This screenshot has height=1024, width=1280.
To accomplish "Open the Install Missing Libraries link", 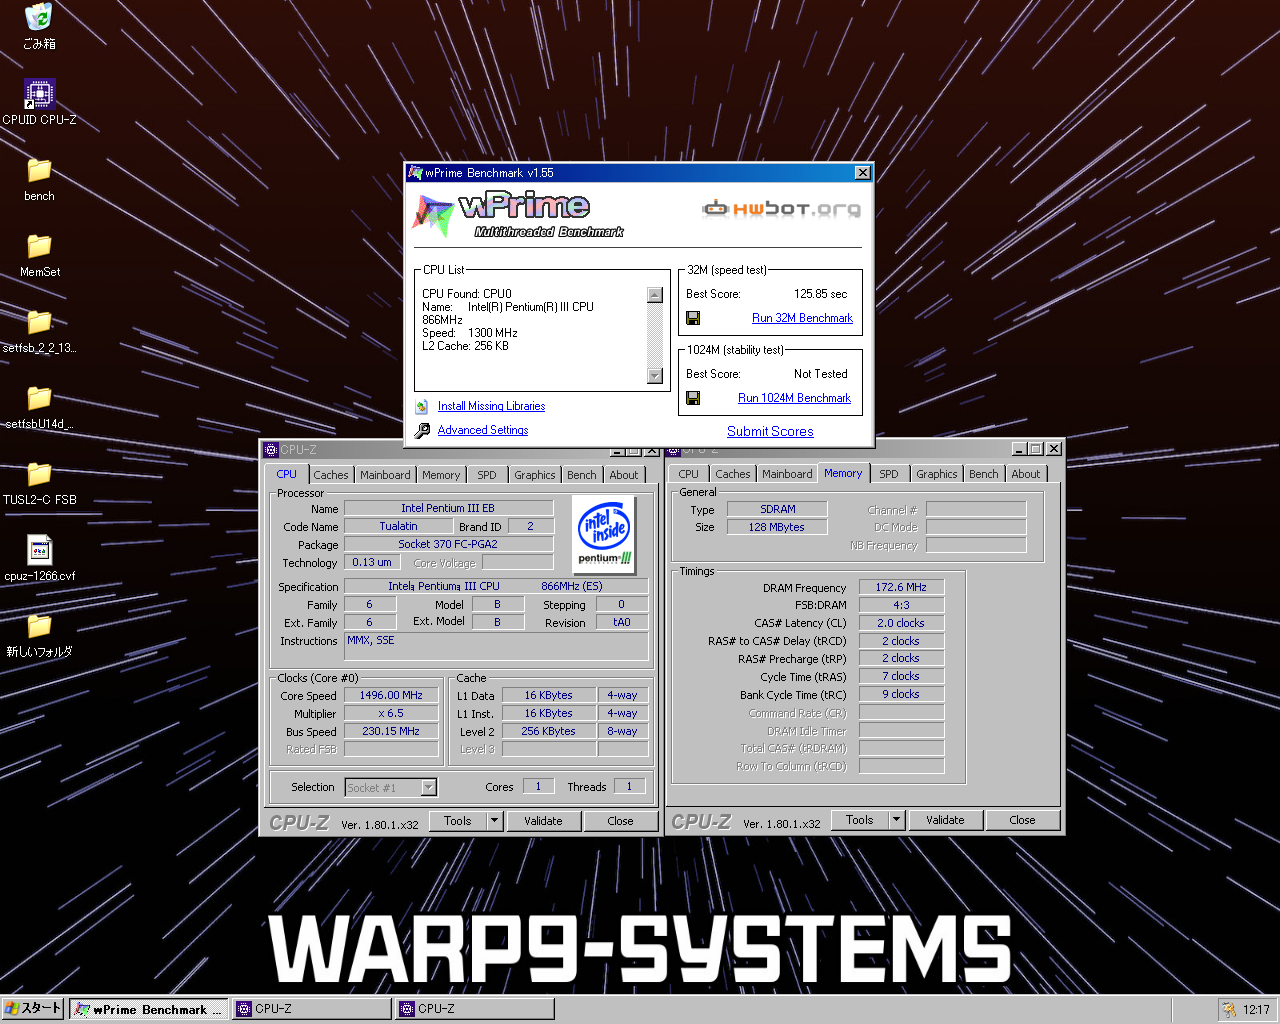I will pos(491,406).
